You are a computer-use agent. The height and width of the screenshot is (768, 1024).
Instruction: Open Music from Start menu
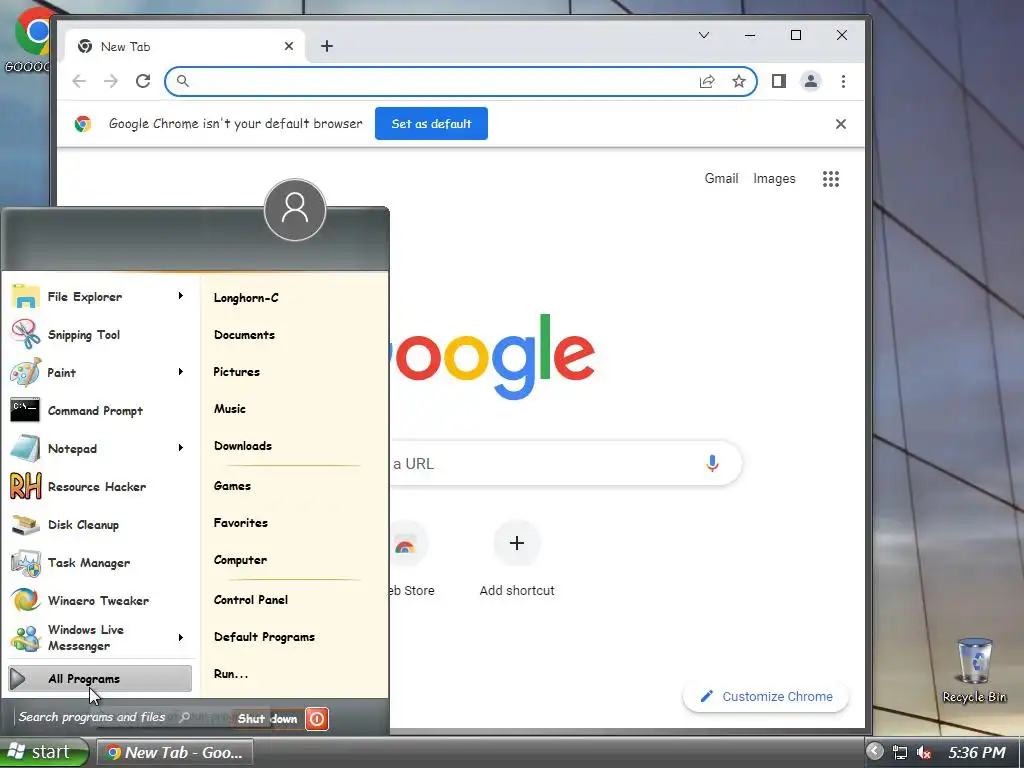pos(230,409)
